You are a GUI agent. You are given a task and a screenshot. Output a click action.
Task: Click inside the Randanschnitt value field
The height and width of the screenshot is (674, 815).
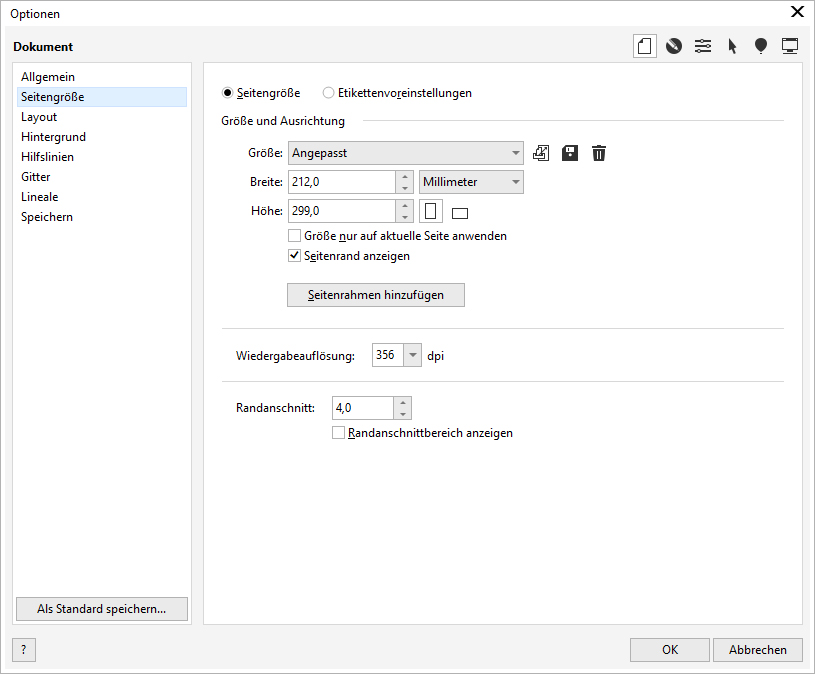(362, 408)
